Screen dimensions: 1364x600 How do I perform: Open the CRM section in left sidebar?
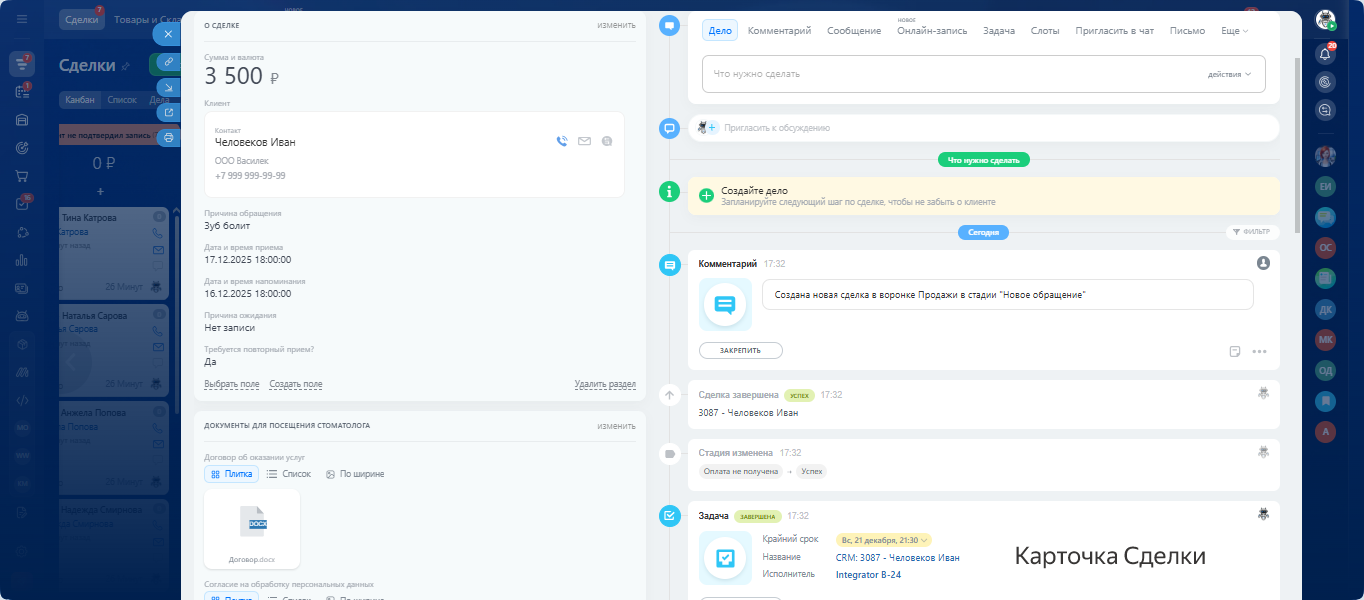coord(22,64)
